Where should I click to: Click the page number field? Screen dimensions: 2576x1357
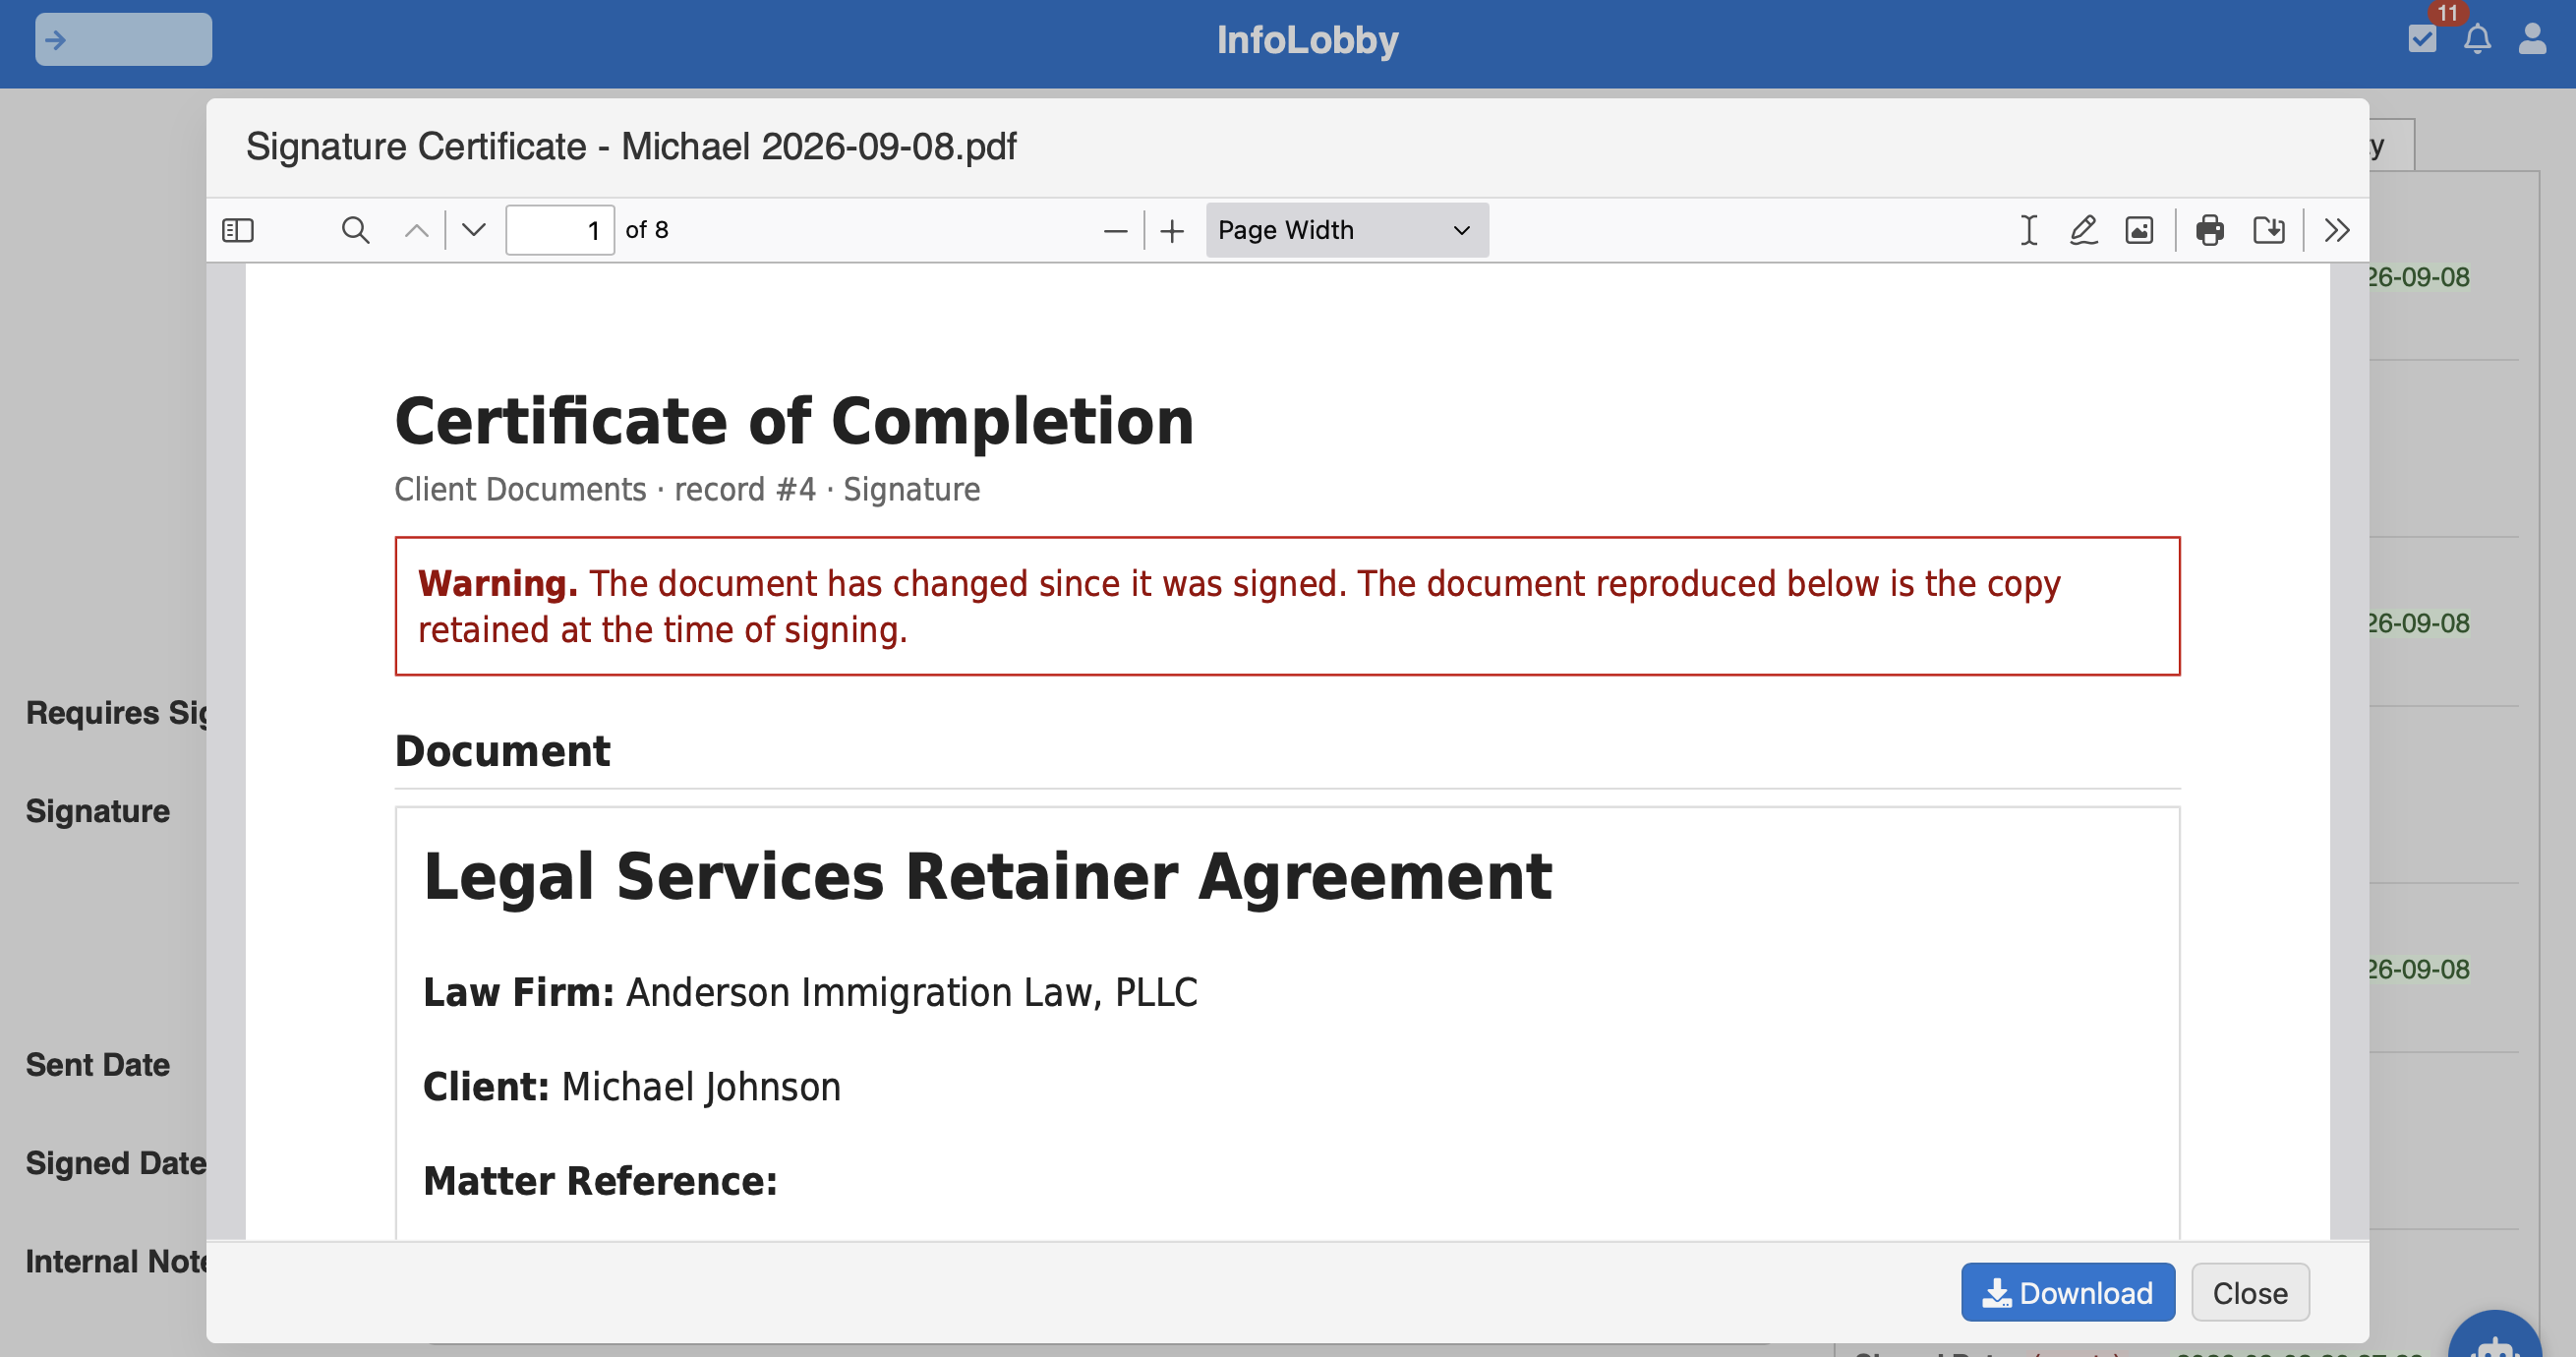click(x=560, y=230)
